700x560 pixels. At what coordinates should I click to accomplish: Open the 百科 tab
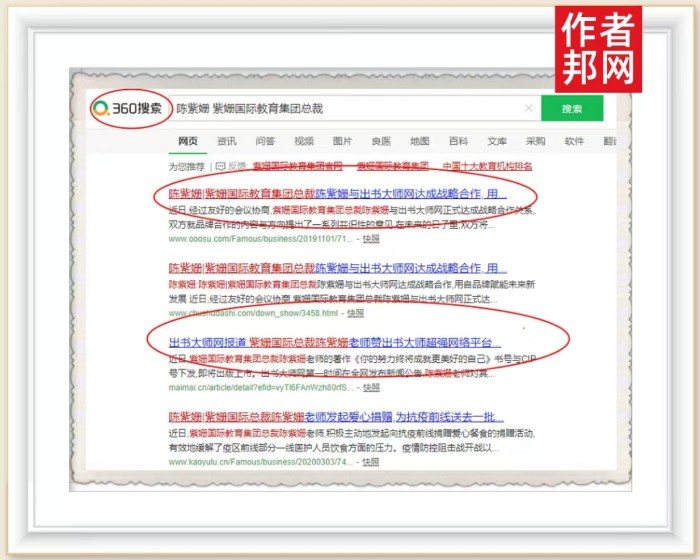pos(458,141)
